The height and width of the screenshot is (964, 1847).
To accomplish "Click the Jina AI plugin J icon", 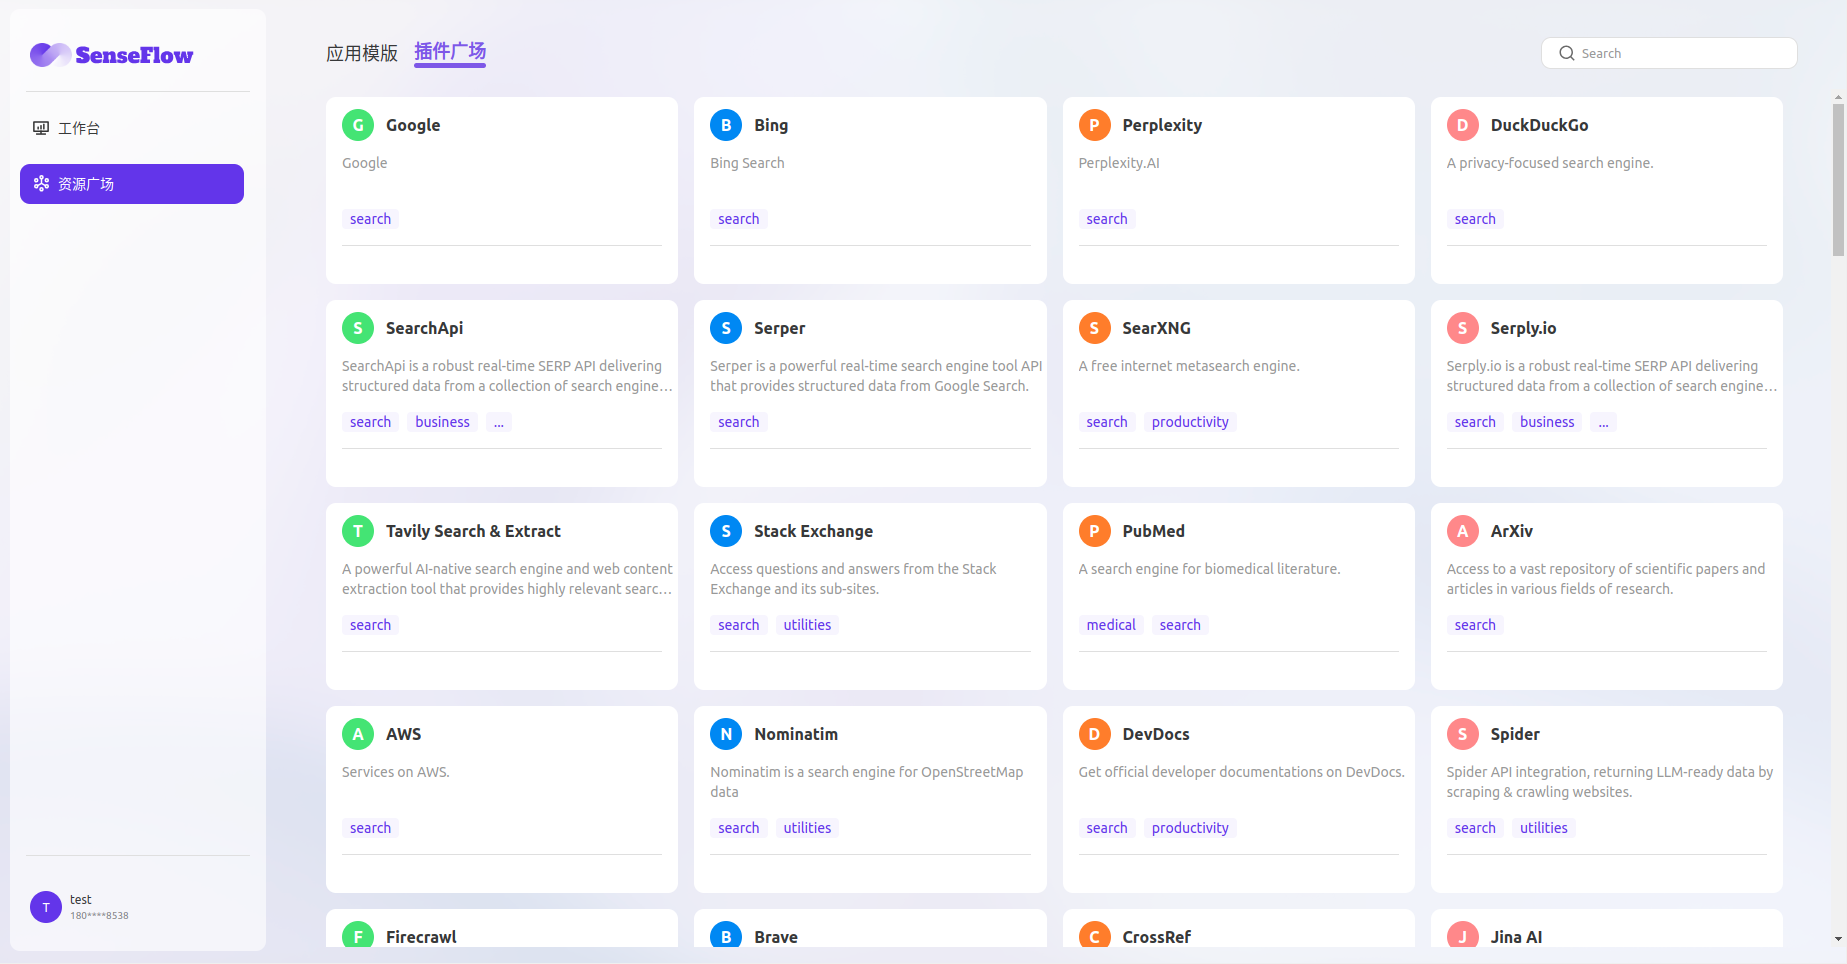I will 1462,934.
